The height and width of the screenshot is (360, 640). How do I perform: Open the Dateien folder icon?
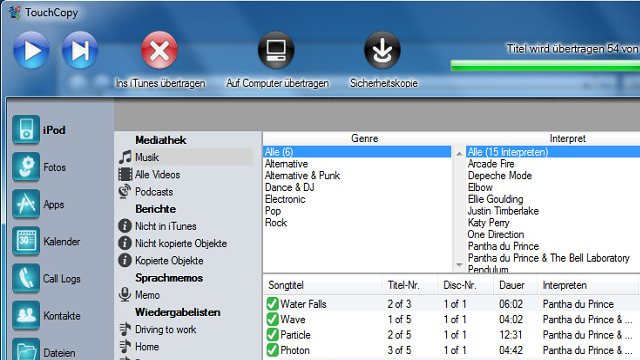26,350
